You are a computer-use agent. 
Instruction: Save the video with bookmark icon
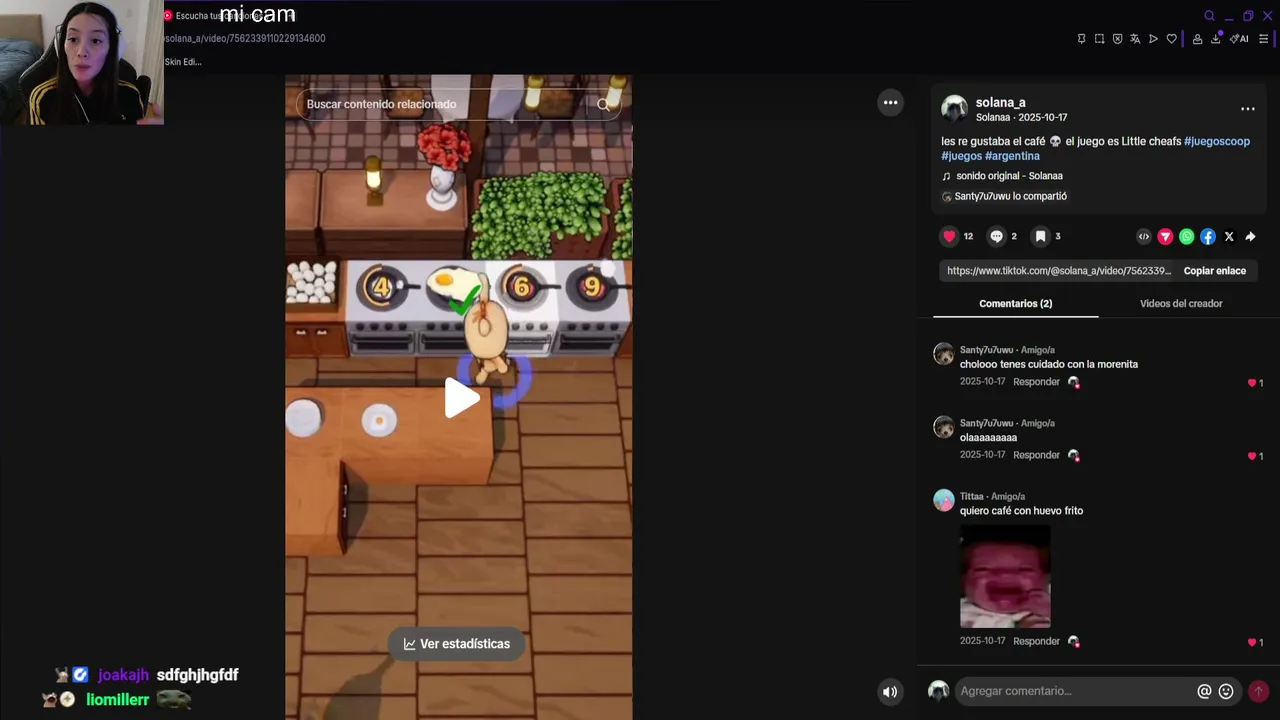1040,236
